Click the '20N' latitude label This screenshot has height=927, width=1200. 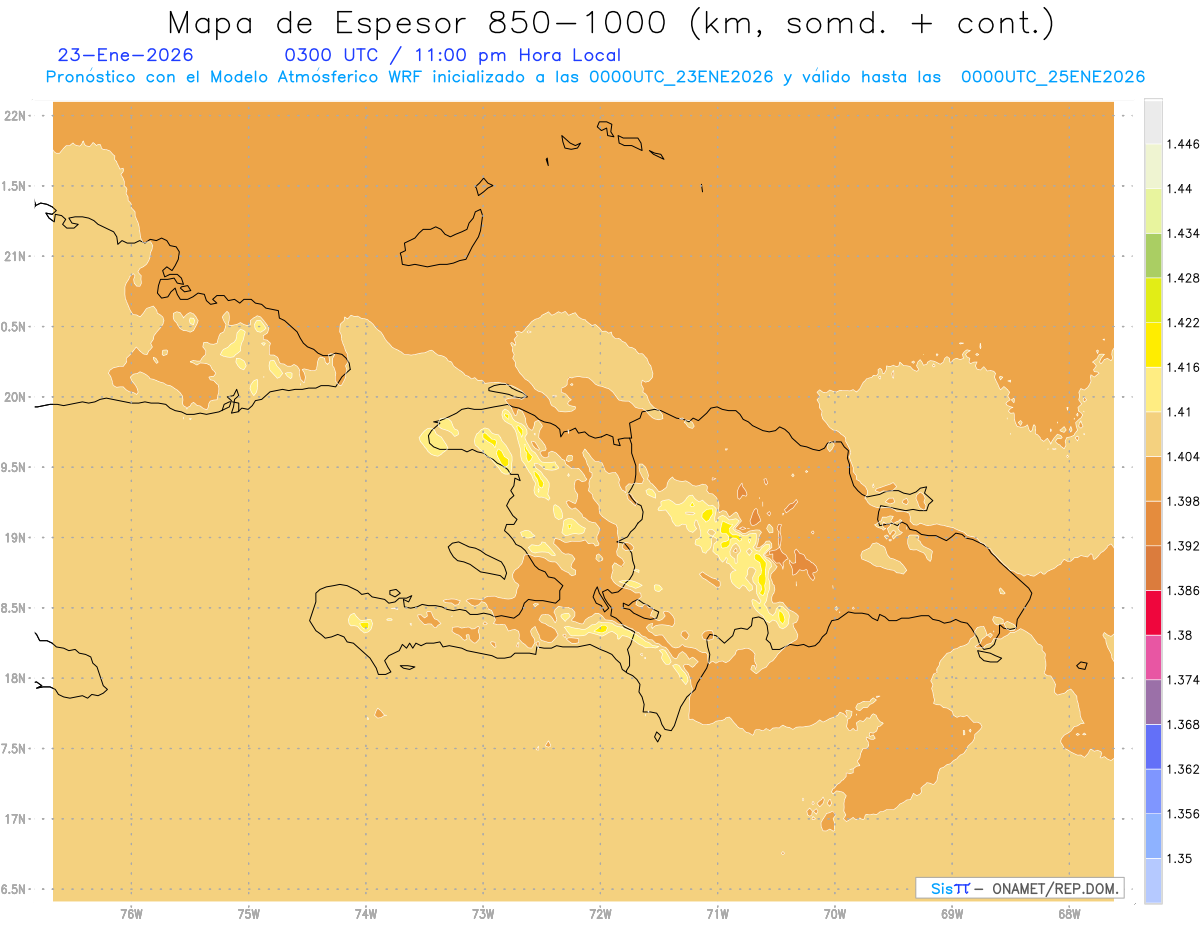pos(17,397)
